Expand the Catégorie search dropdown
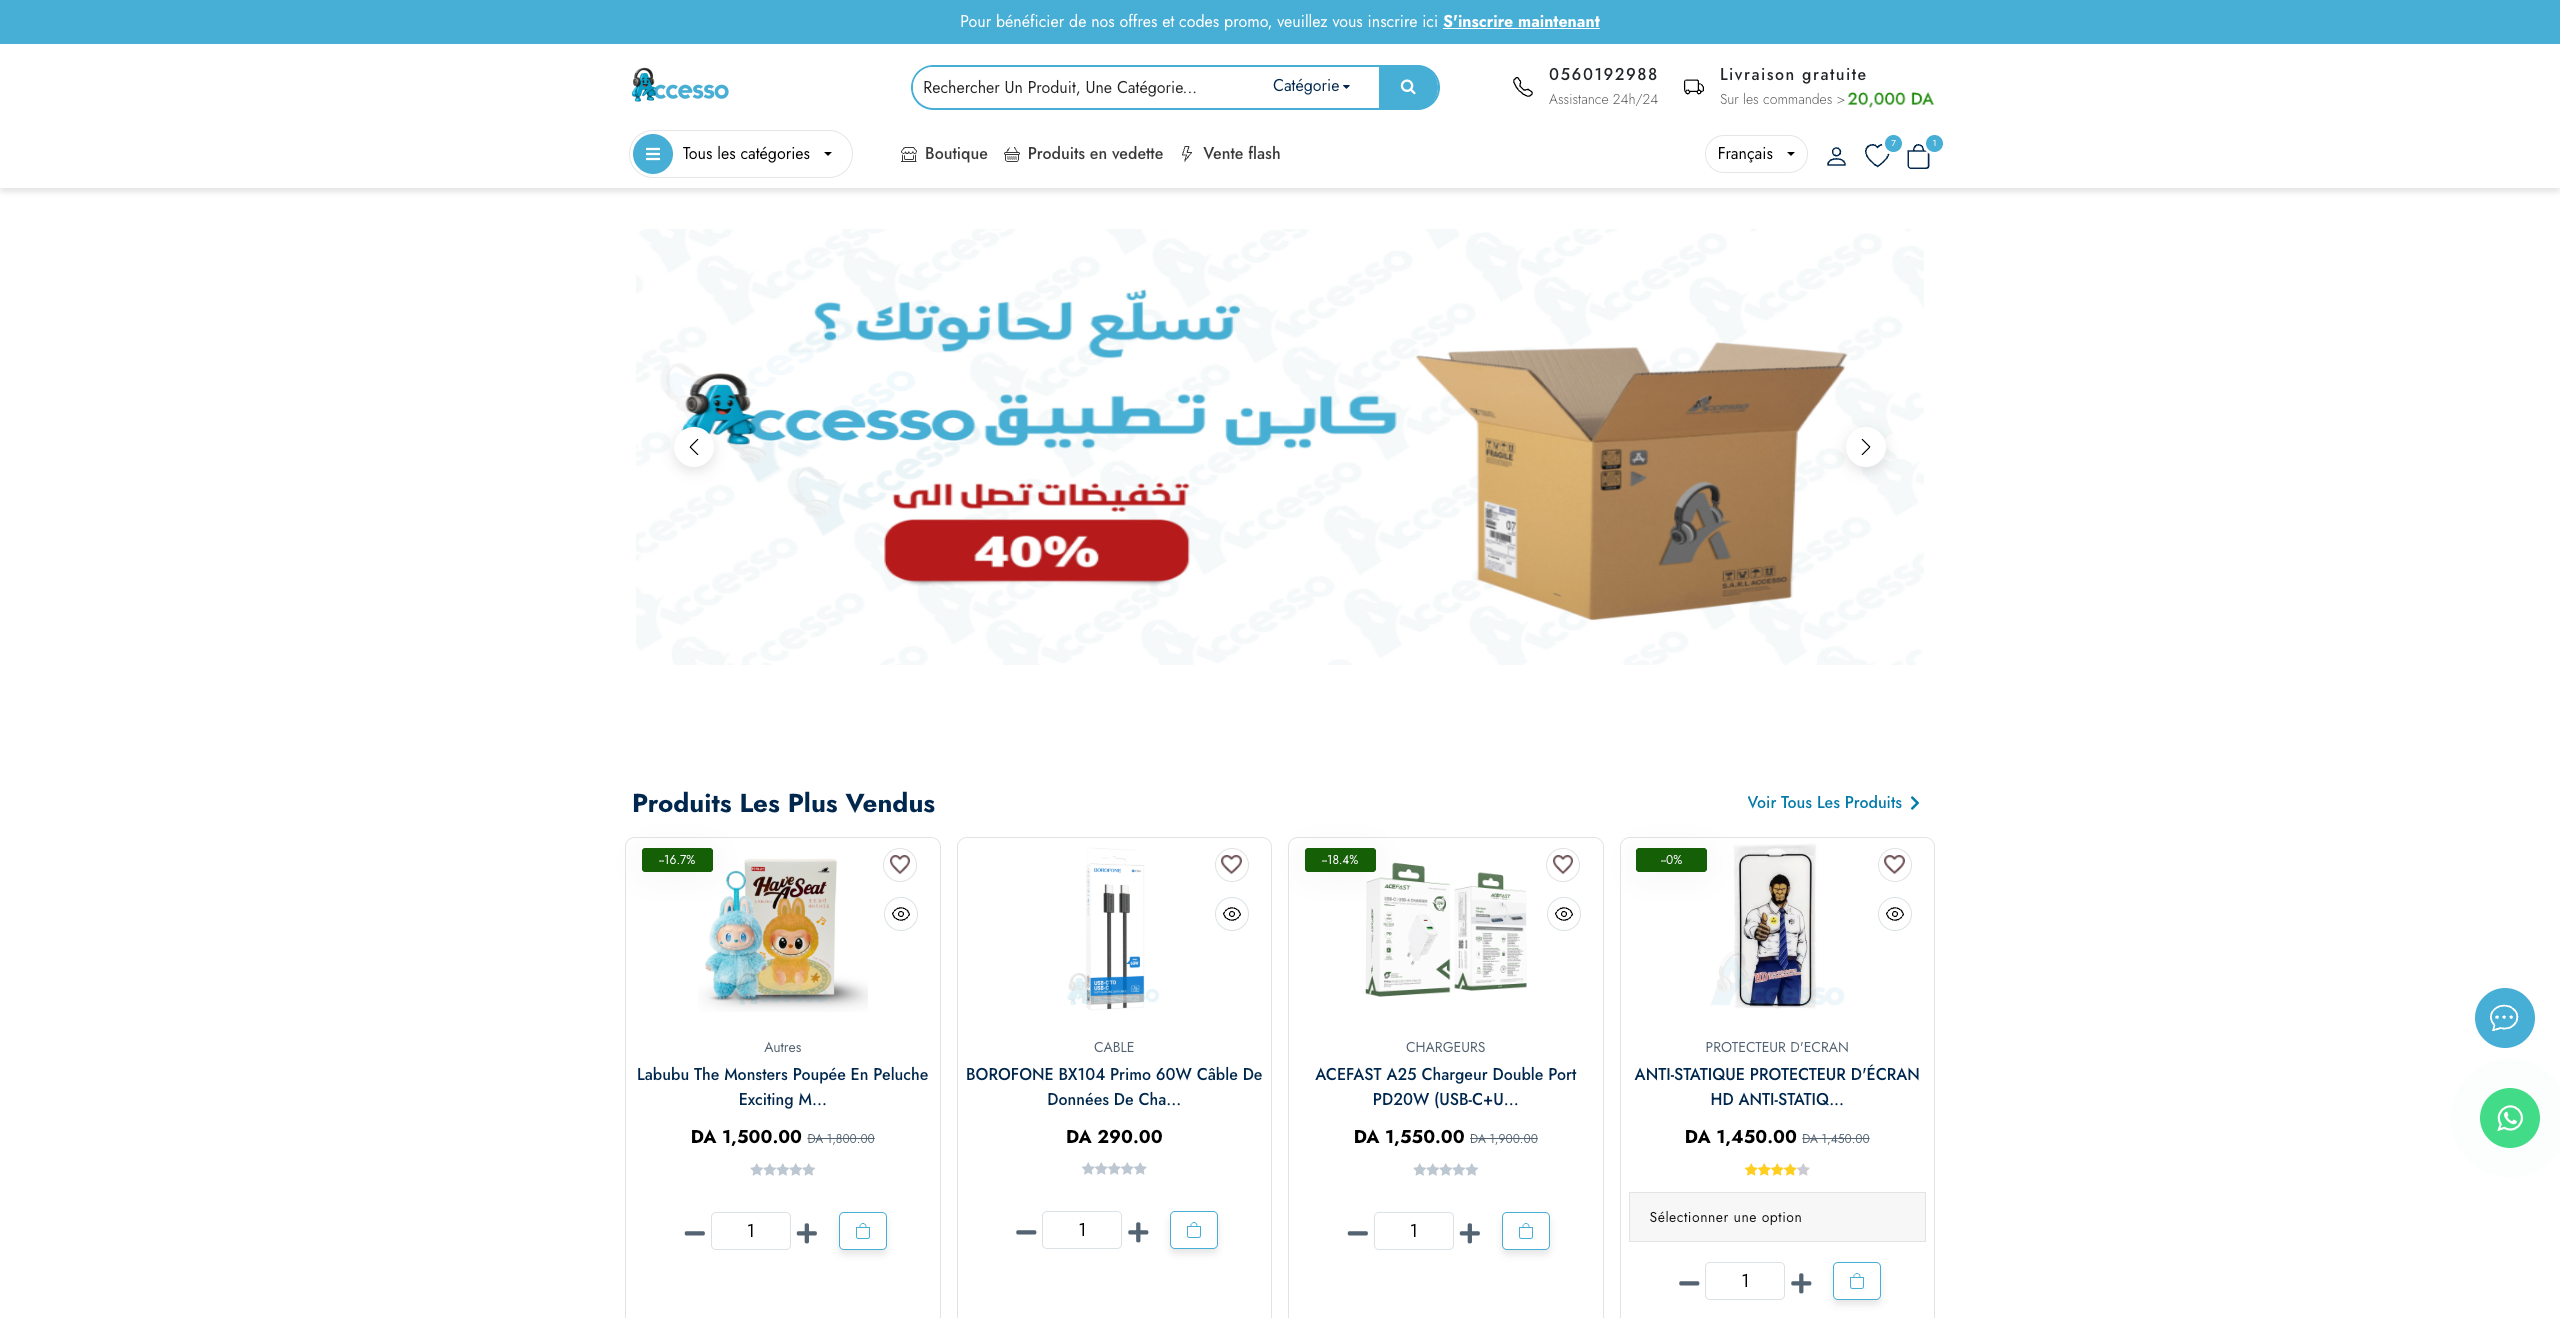The image size is (2560, 1318). (x=1311, y=86)
